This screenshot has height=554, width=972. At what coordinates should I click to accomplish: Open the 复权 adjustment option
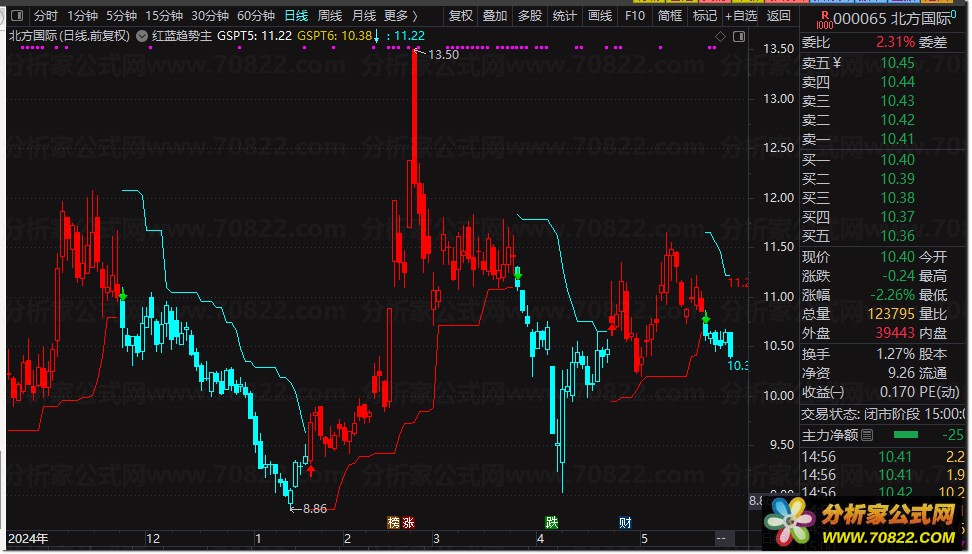461,15
